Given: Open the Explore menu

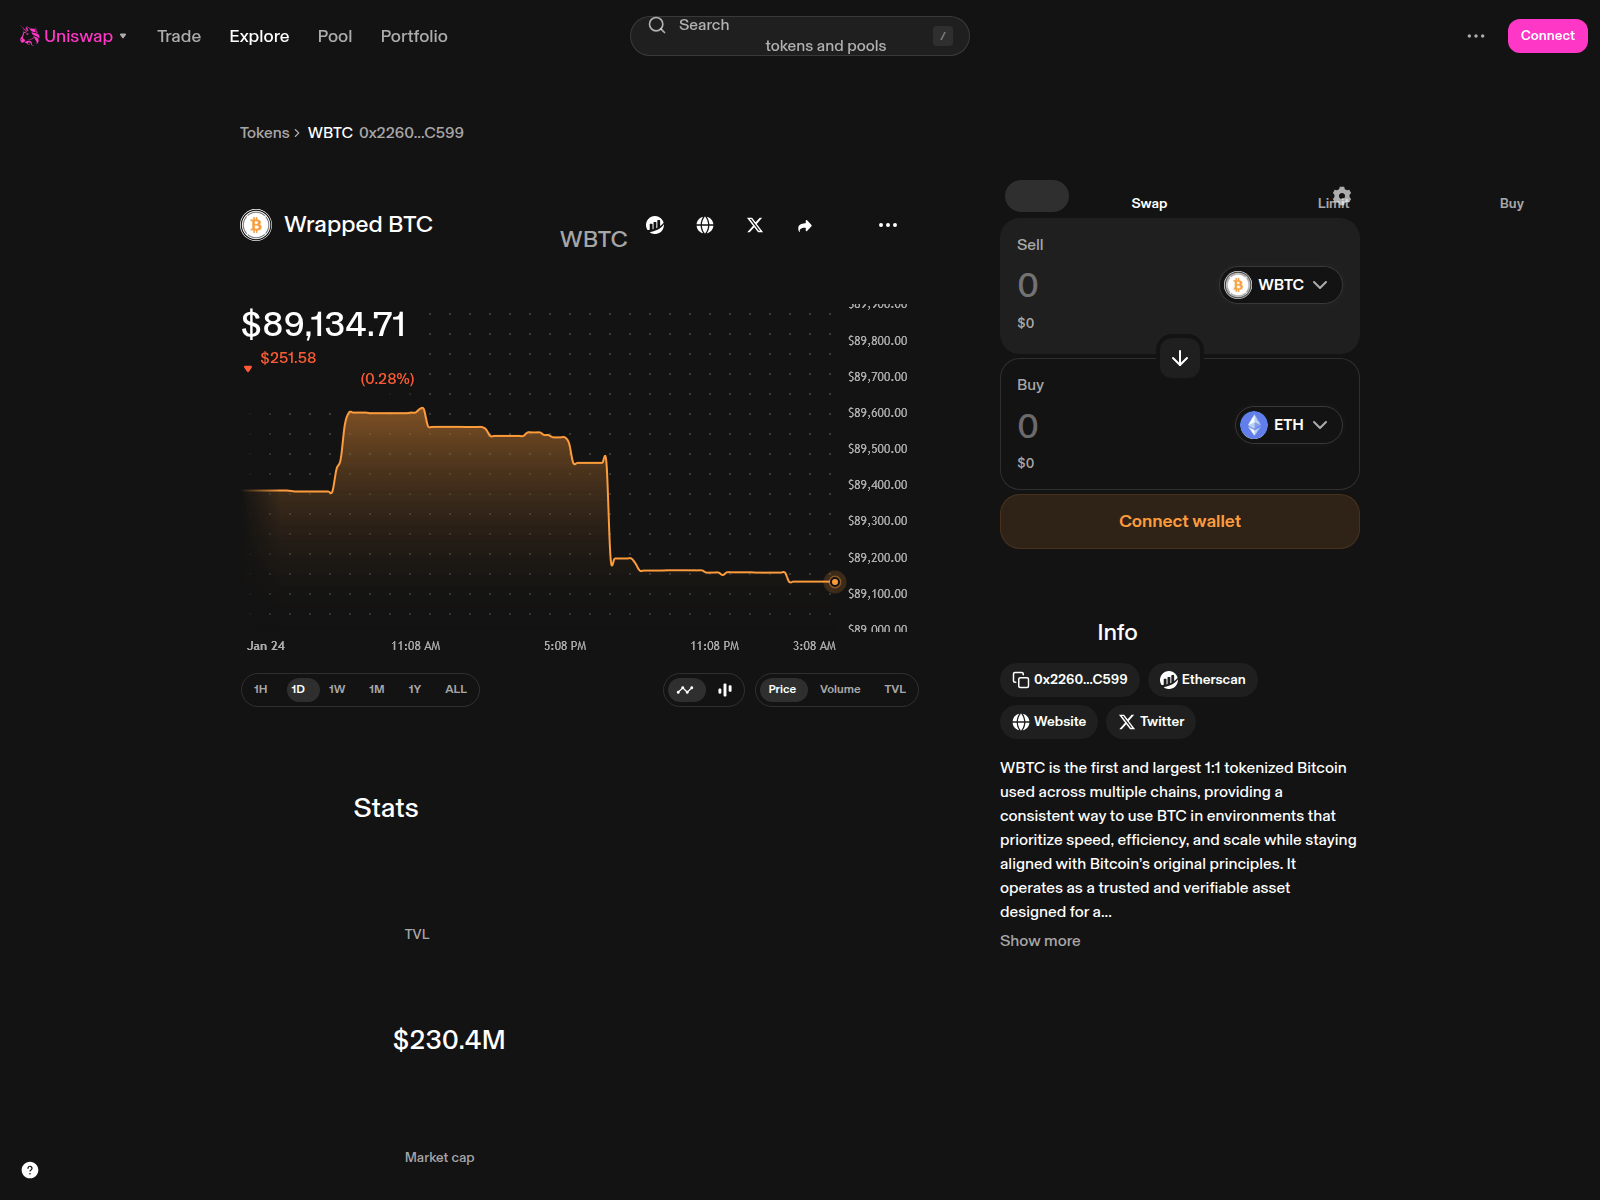Looking at the screenshot, I should (x=259, y=36).
